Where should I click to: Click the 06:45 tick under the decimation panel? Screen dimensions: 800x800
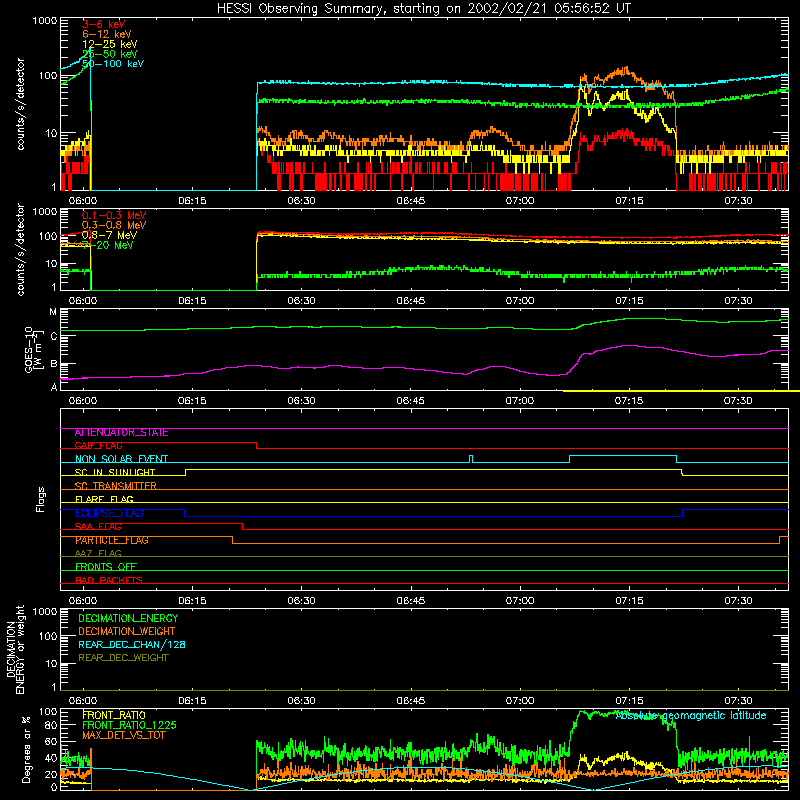pos(411,701)
